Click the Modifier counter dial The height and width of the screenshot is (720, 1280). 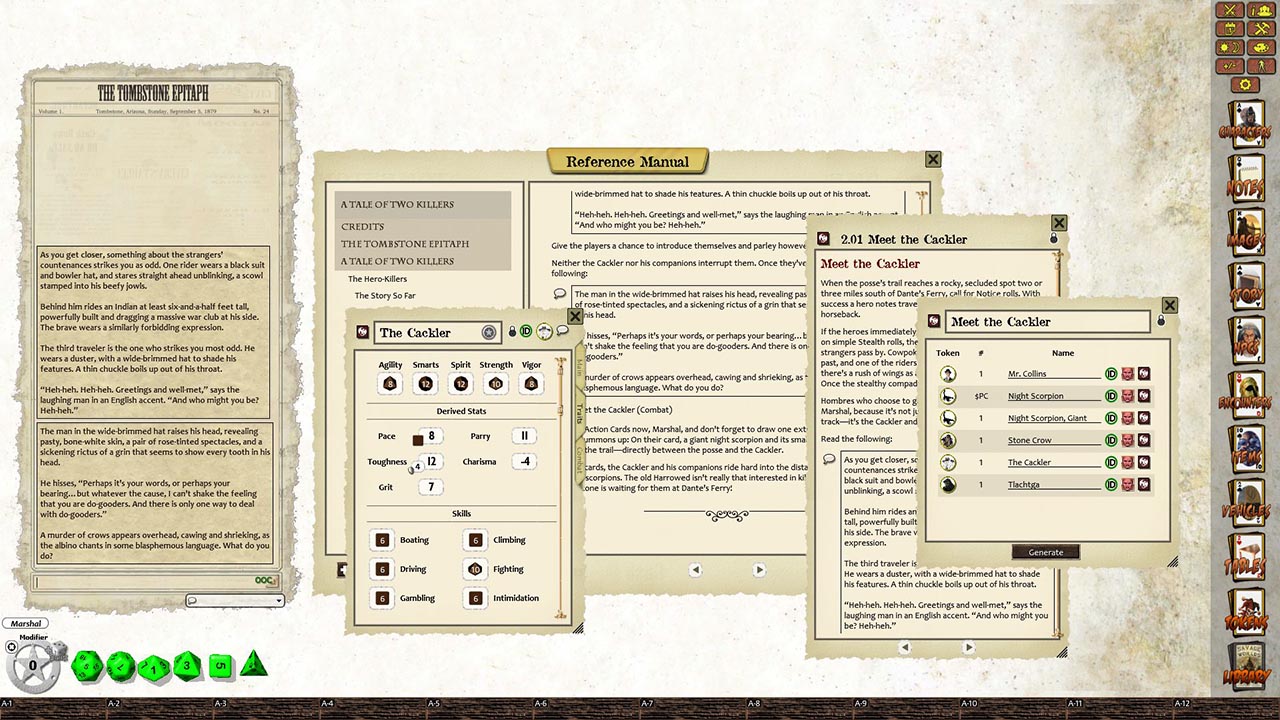click(x=35, y=663)
